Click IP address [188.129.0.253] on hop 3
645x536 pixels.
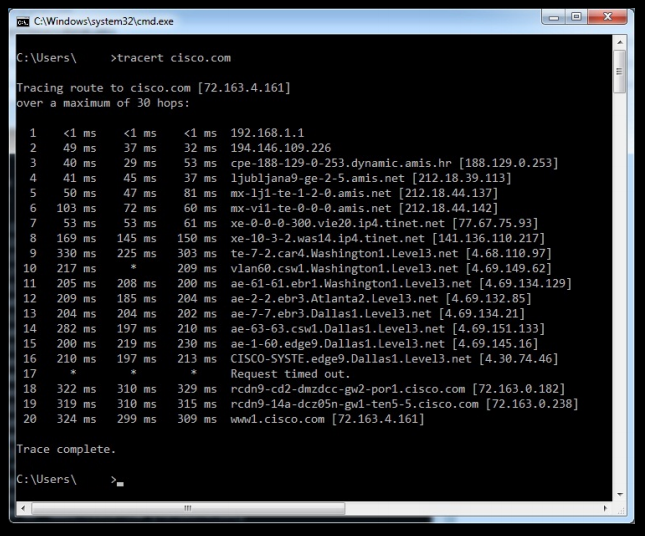click(508, 163)
